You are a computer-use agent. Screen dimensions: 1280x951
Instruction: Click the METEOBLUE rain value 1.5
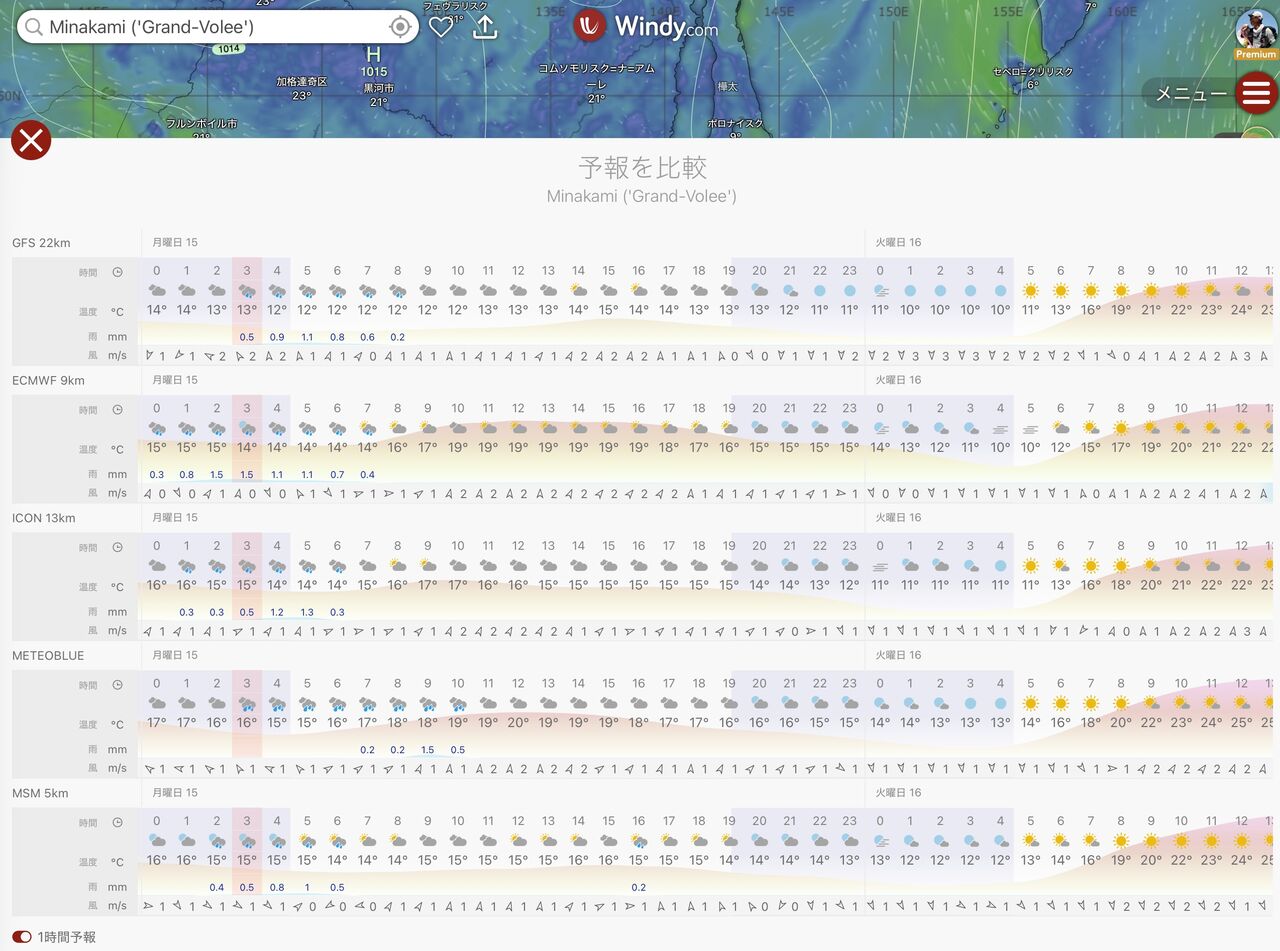pyautogui.click(x=428, y=750)
